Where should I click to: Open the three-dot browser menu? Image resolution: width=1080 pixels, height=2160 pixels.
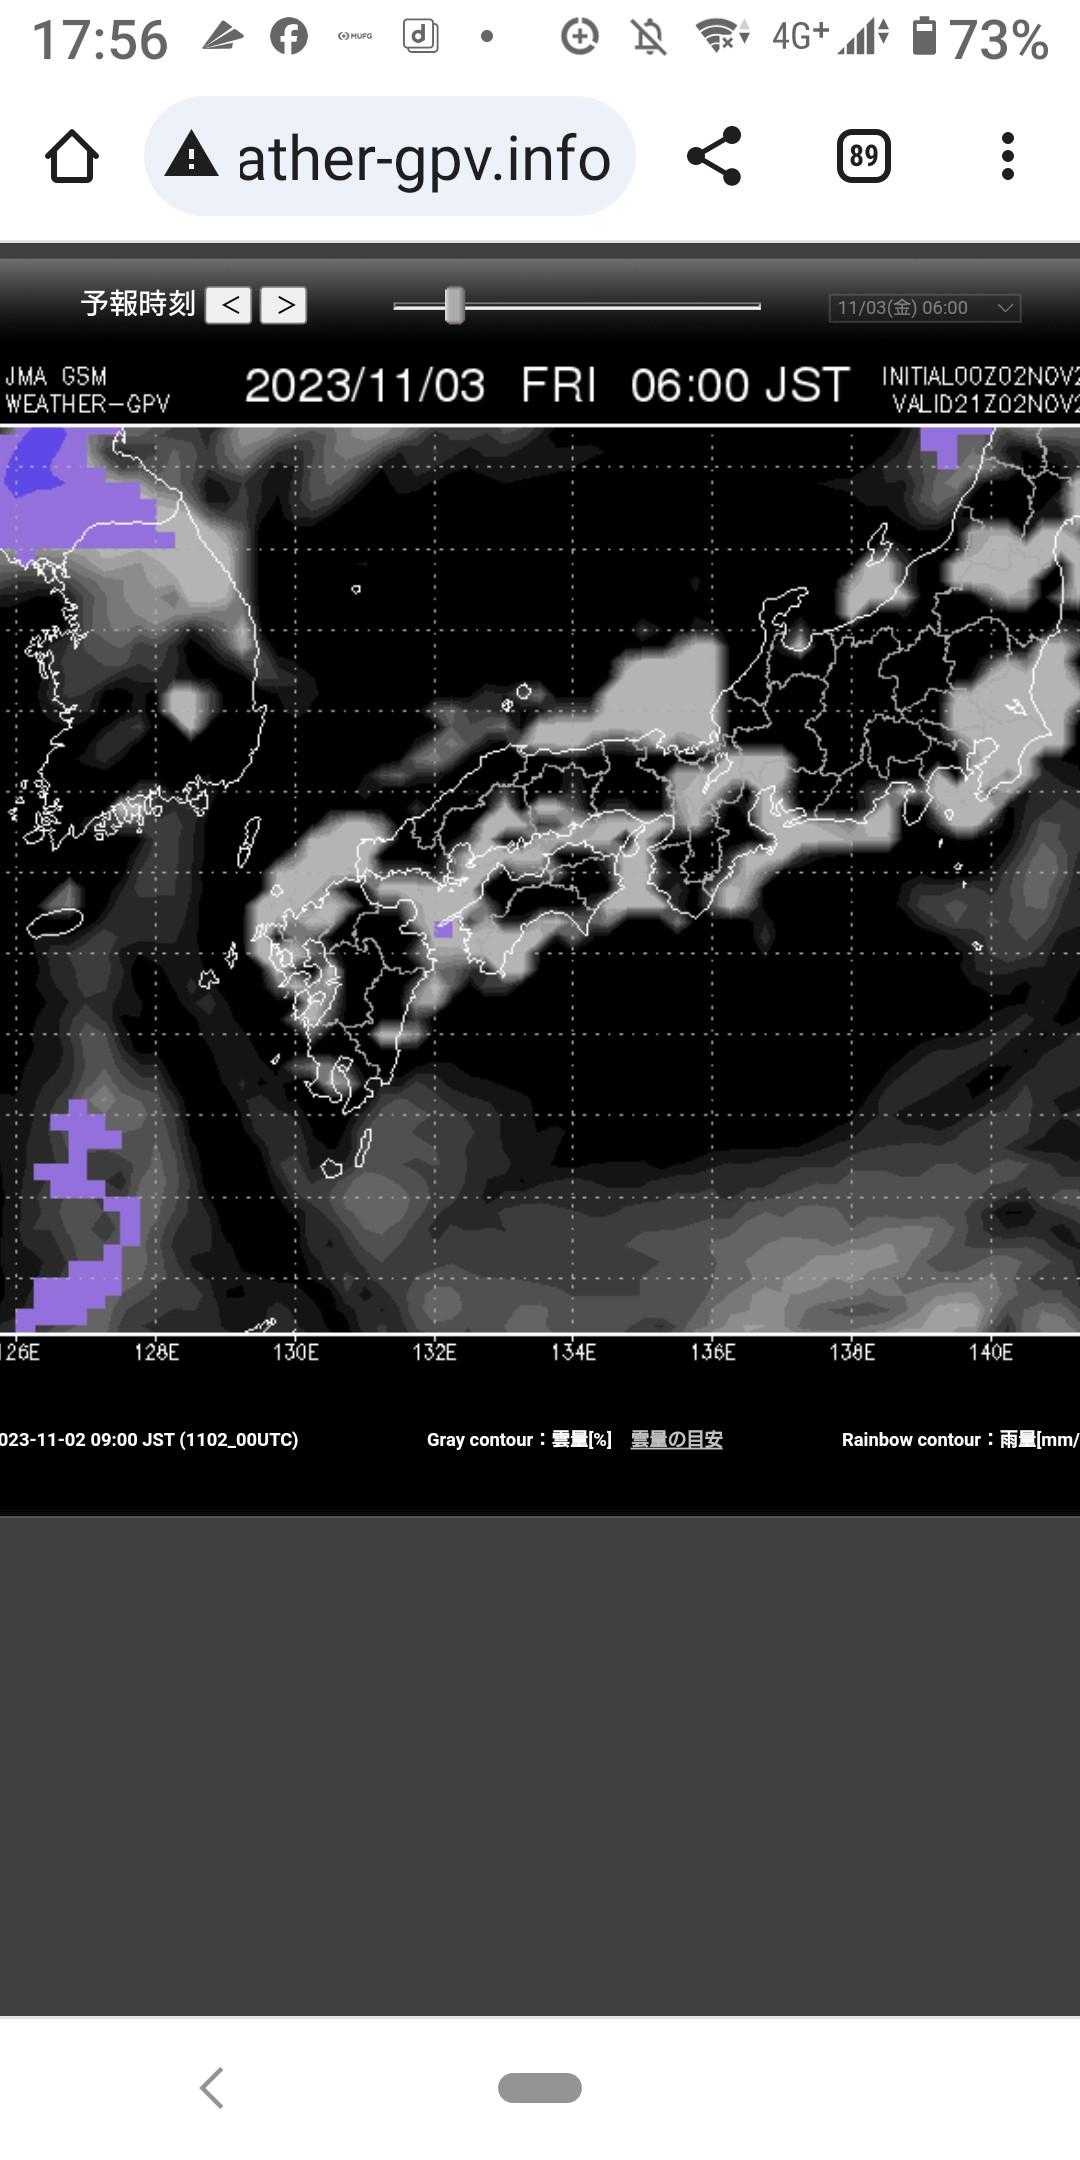point(1007,157)
